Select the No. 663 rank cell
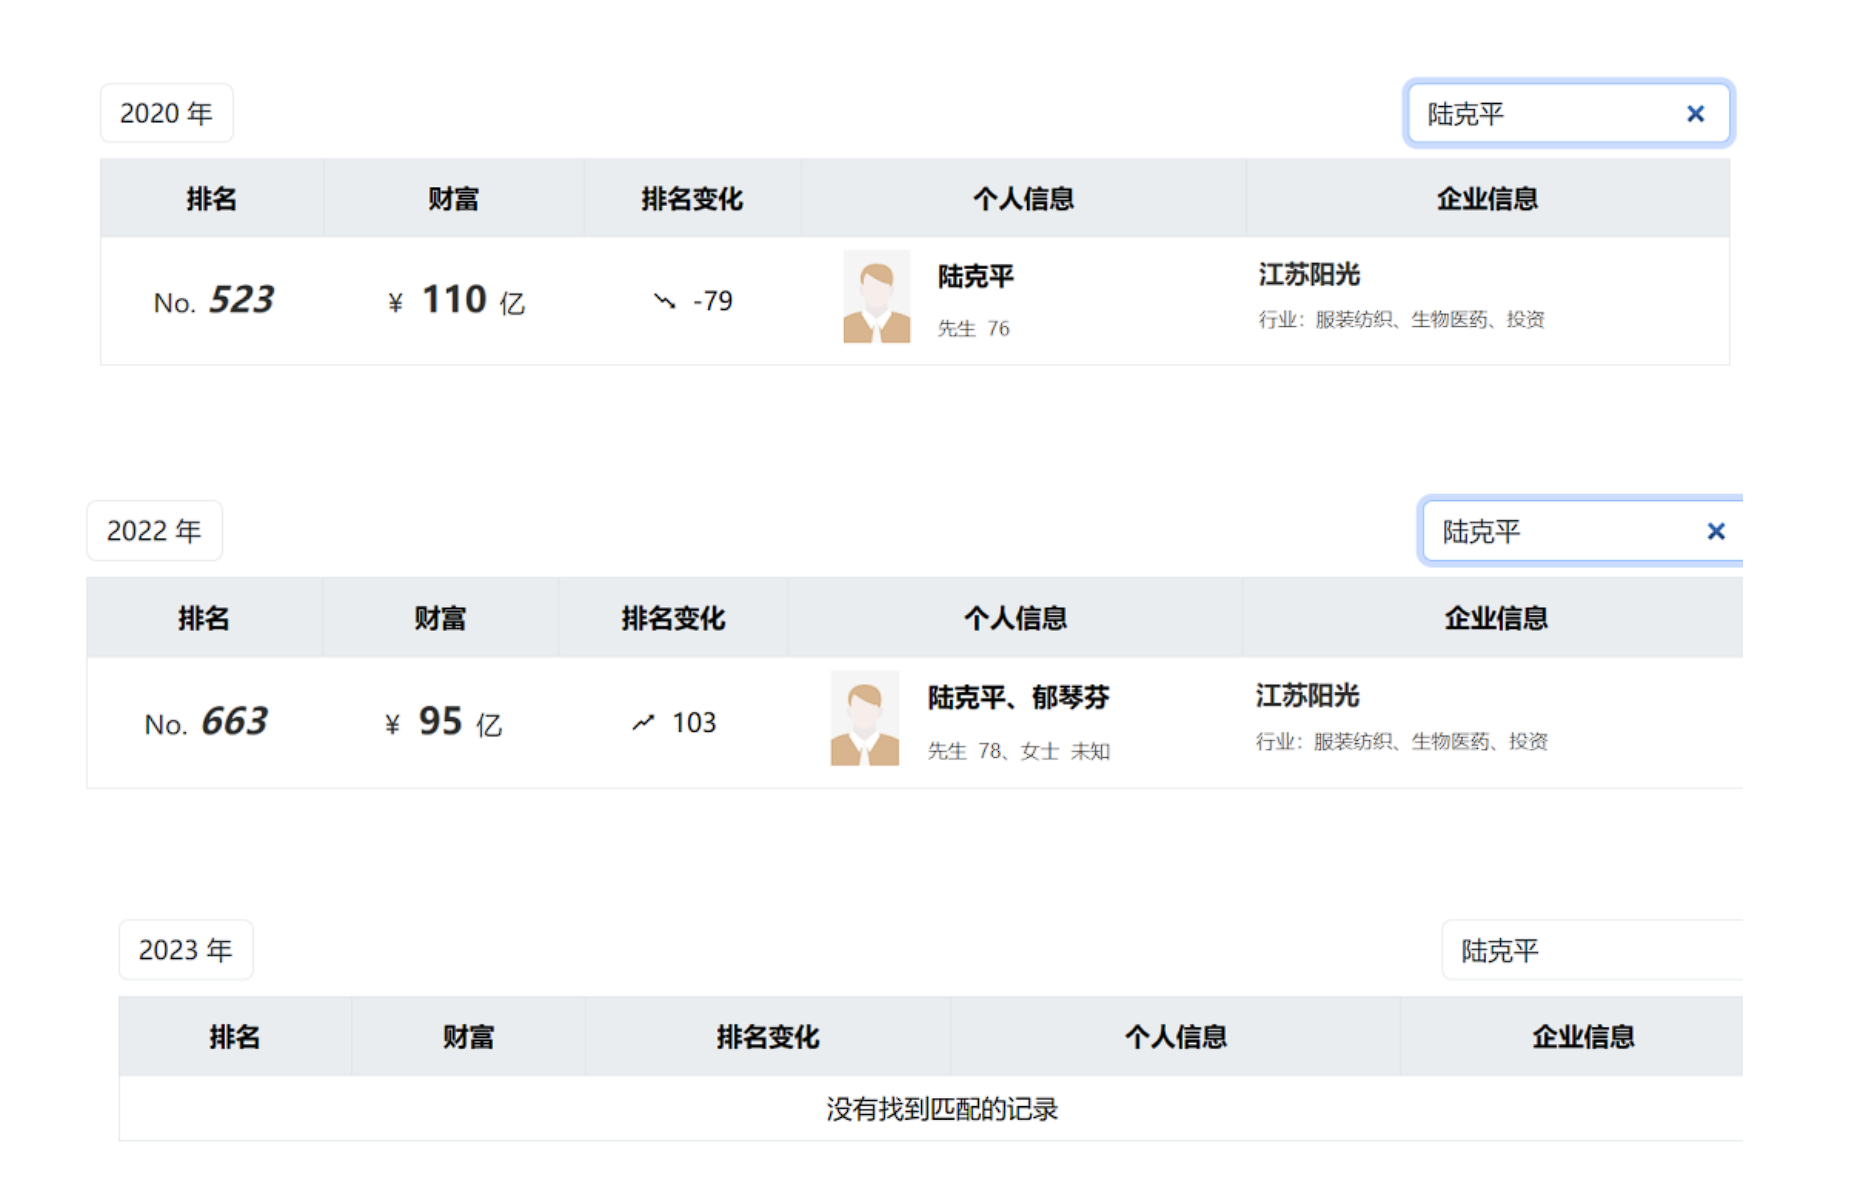1856x1195 pixels. (206, 722)
